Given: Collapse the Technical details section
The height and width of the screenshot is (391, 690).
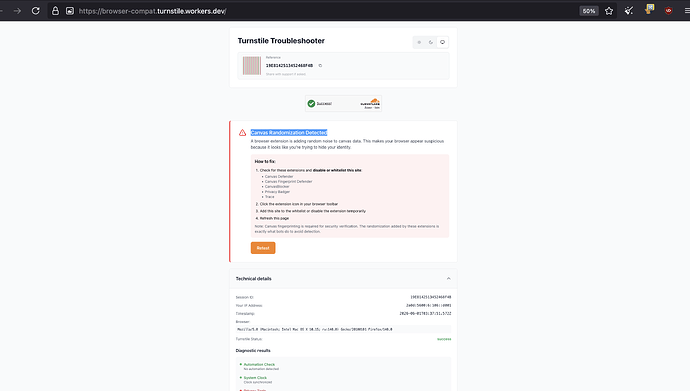Looking at the screenshot, I should [448, 278].
